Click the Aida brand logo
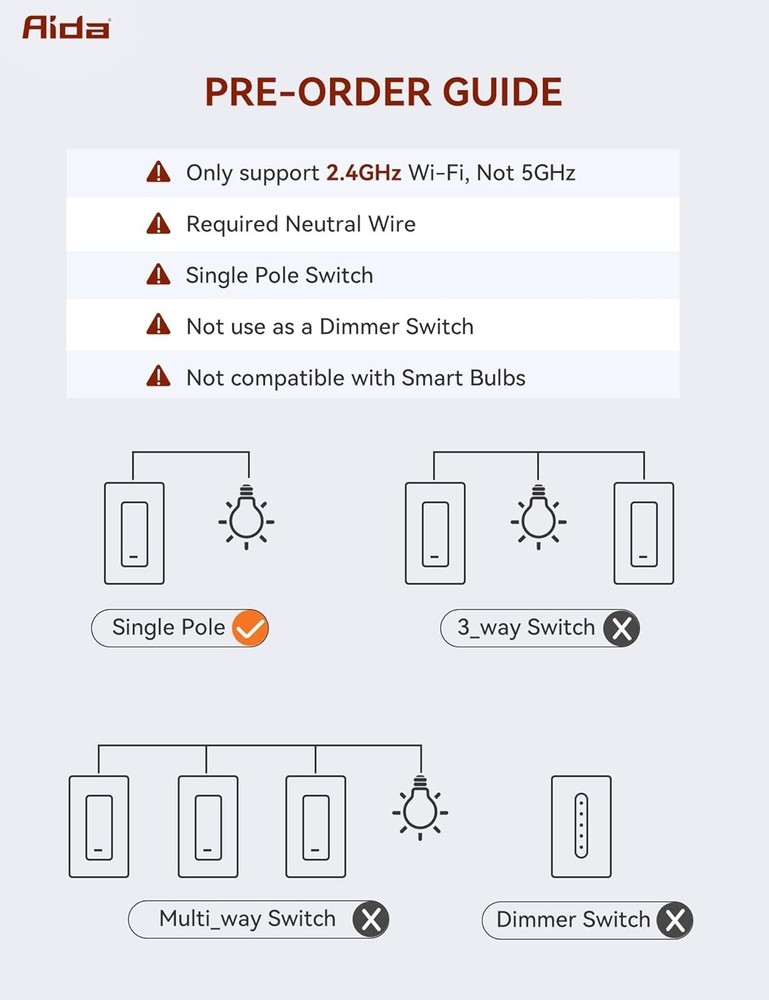Screen dimensions: 769x1000 click(66, 27)
